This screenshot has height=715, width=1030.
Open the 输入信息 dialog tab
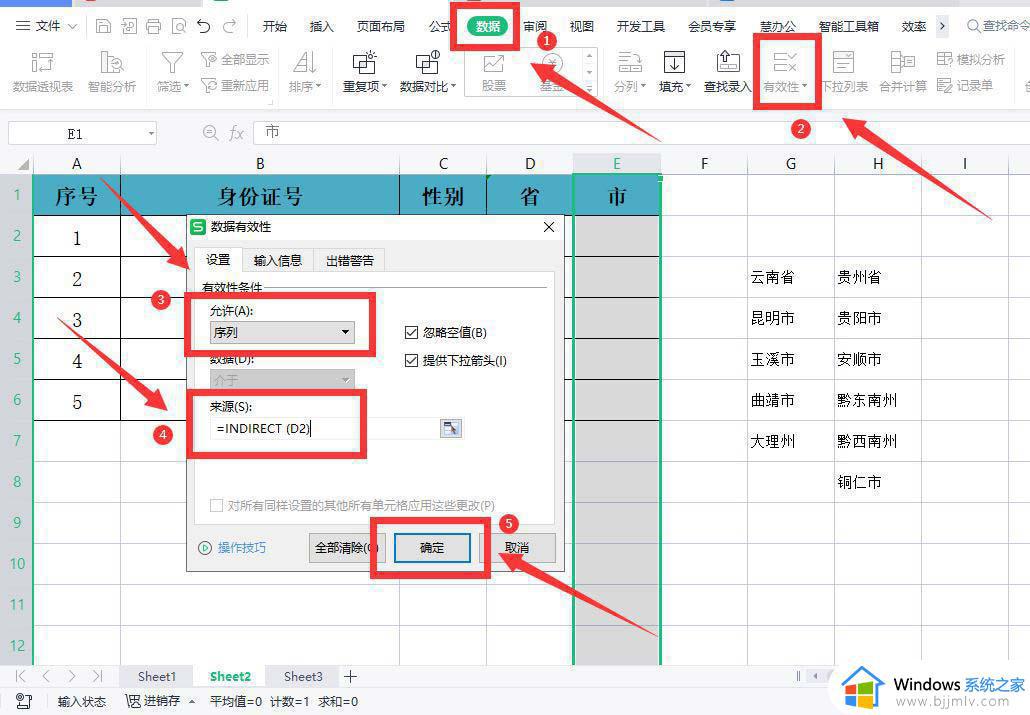click(278, 260)
